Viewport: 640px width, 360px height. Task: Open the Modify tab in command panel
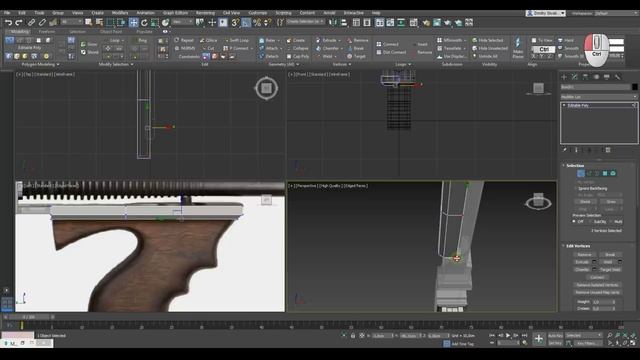[x=575, y=77]
